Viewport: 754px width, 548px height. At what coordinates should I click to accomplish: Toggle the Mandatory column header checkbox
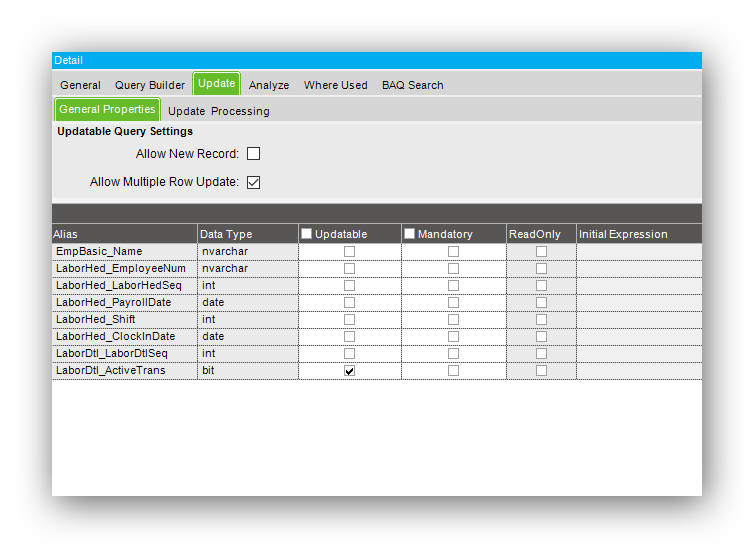[x=409, y=234]
